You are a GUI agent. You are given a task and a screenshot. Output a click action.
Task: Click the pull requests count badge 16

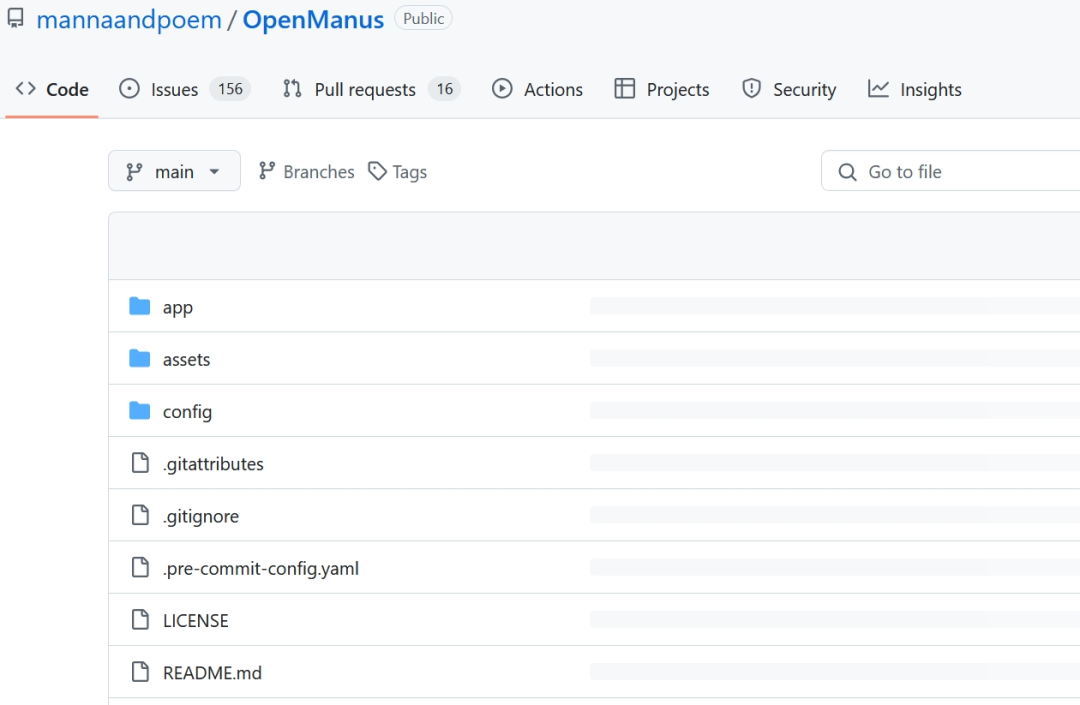pos(444,89)
